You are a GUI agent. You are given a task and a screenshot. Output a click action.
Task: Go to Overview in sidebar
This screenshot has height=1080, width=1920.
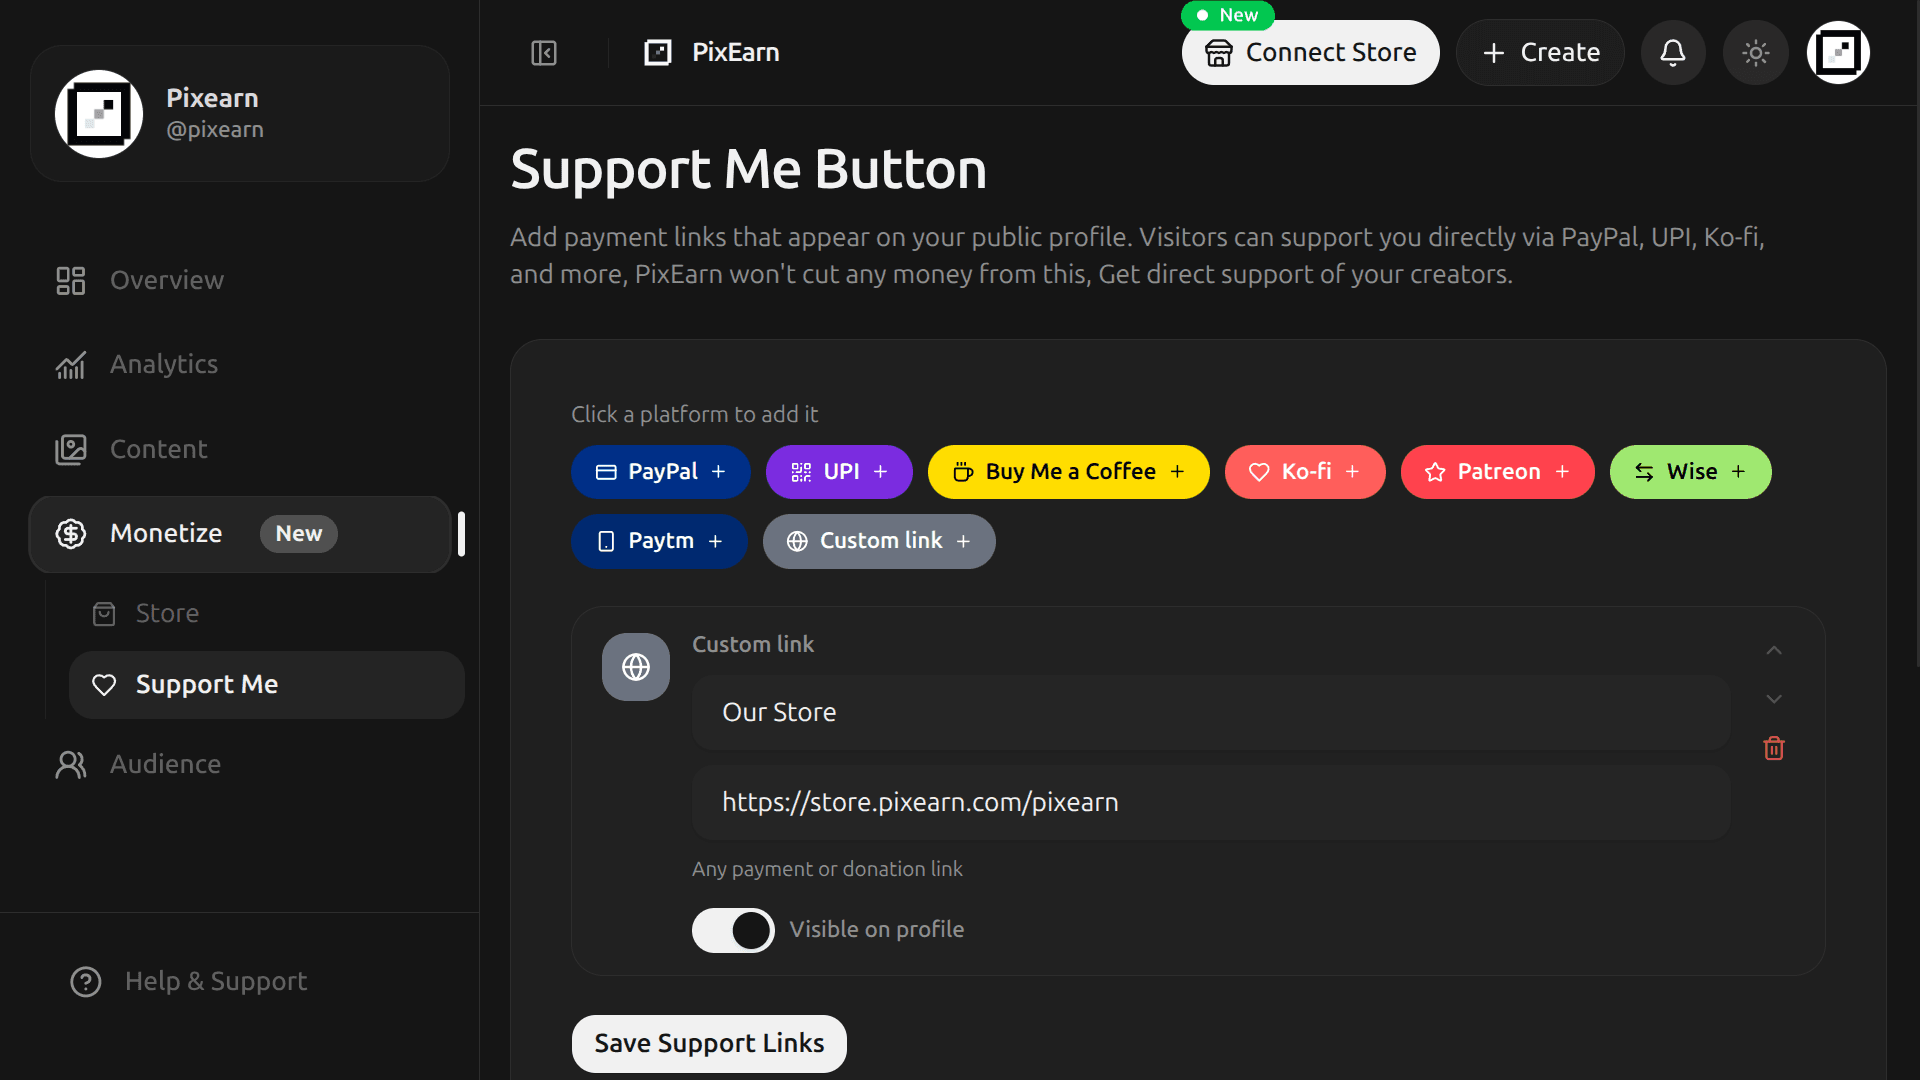[x=240, y=280]
